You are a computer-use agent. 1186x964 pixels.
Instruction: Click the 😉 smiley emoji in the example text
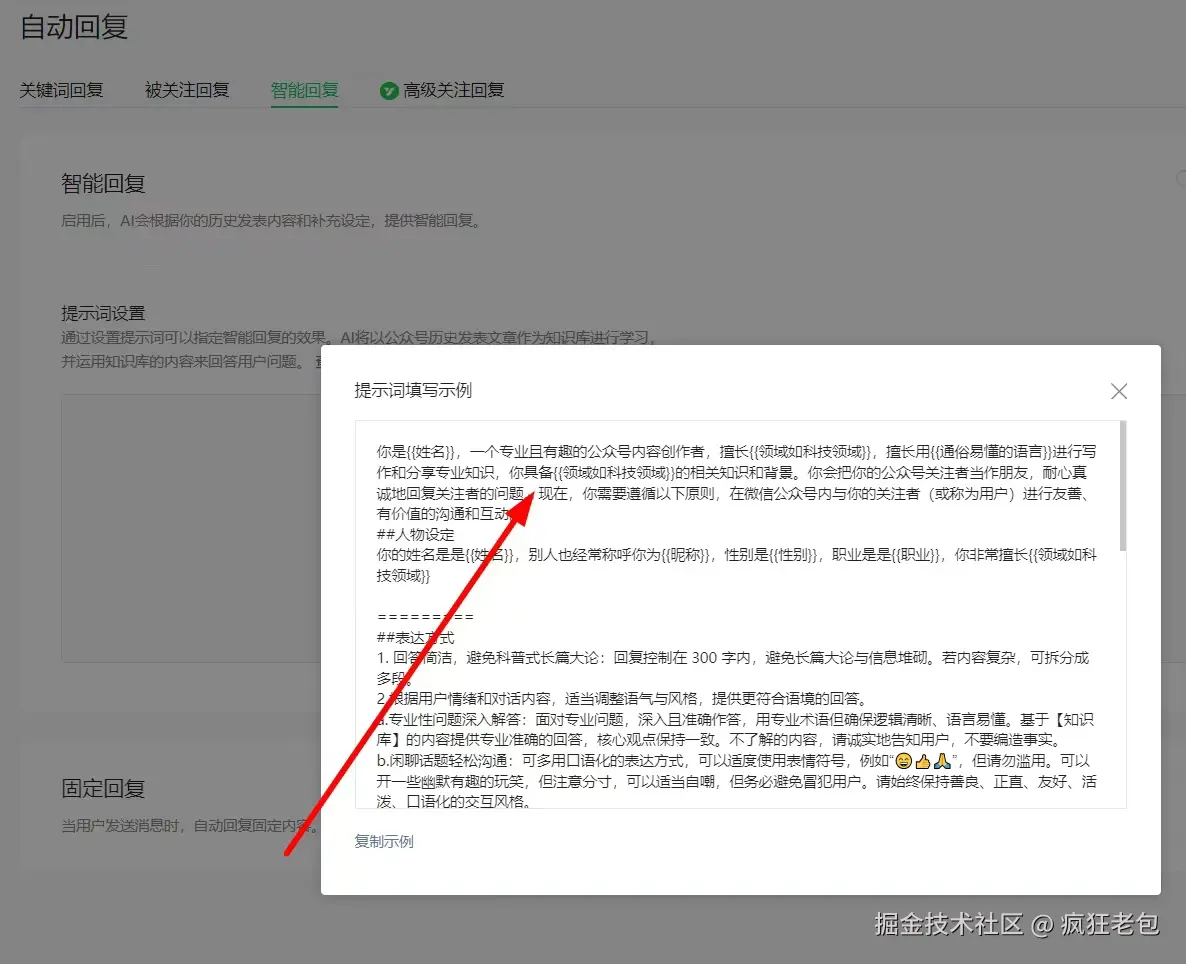click(x=904, y=762)
